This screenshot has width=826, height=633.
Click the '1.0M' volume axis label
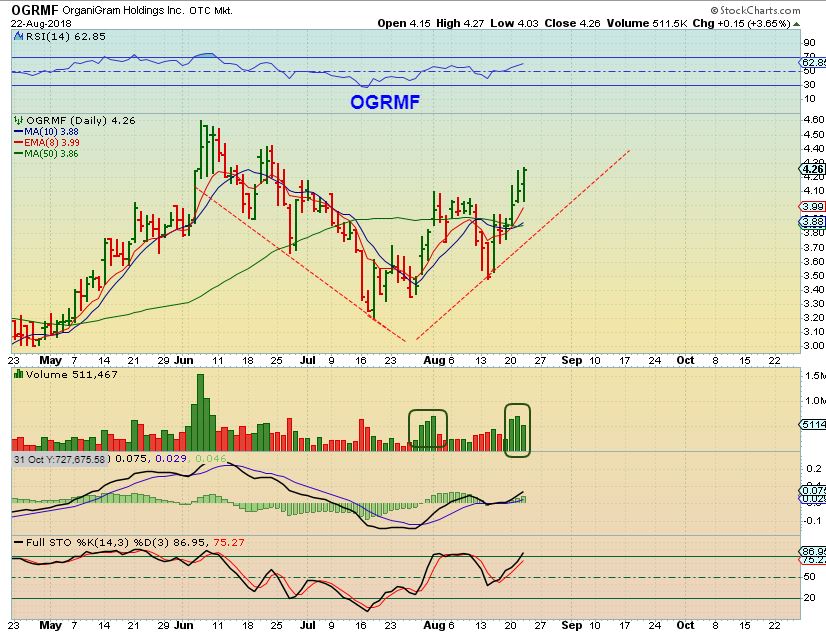click(x=815, y=401)
